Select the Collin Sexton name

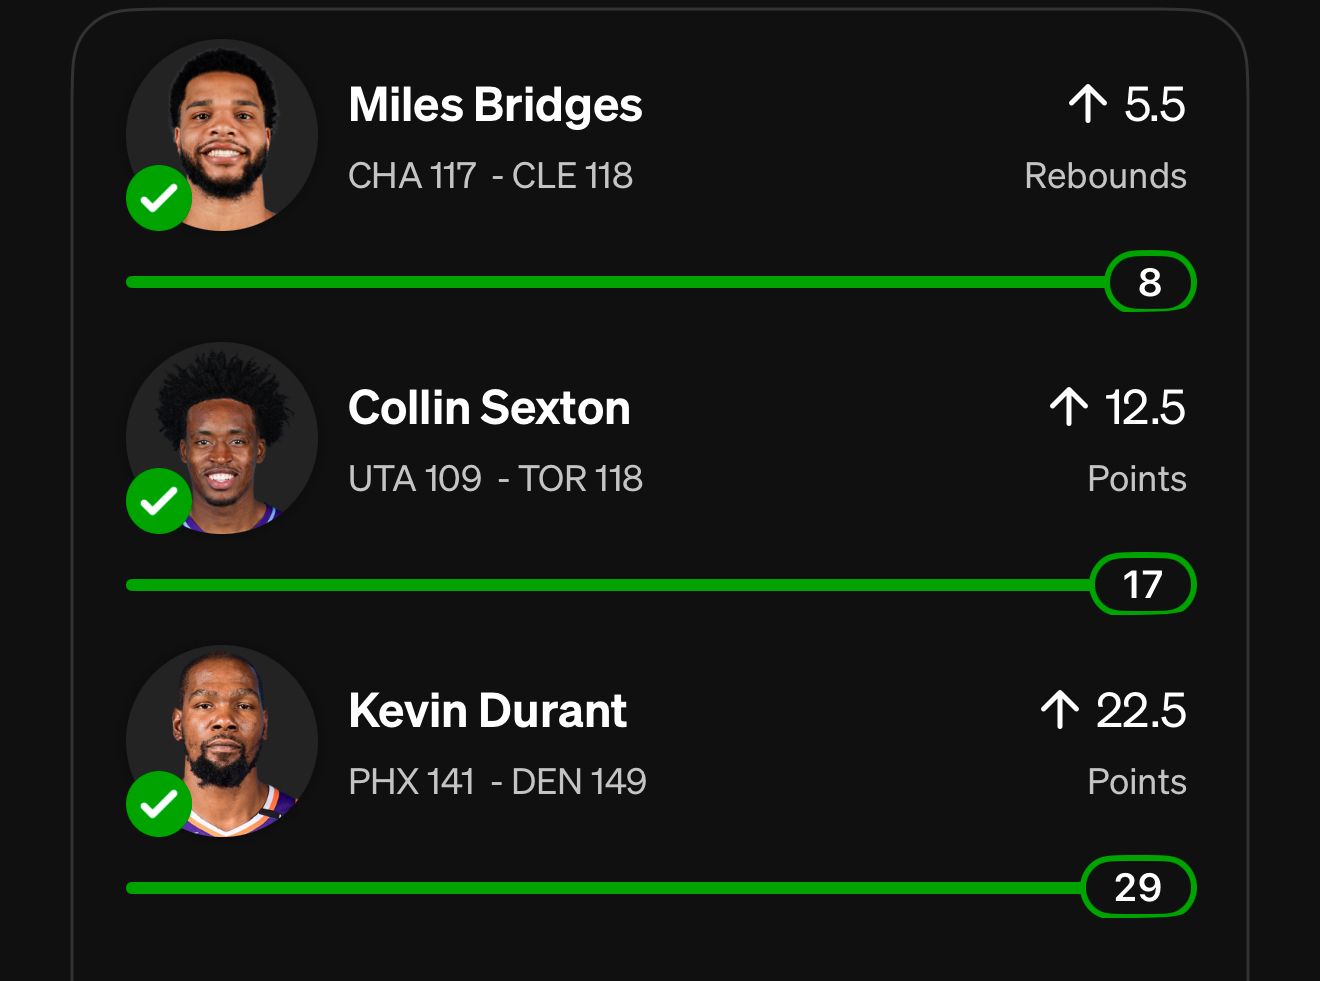click(x=489, y=408)
